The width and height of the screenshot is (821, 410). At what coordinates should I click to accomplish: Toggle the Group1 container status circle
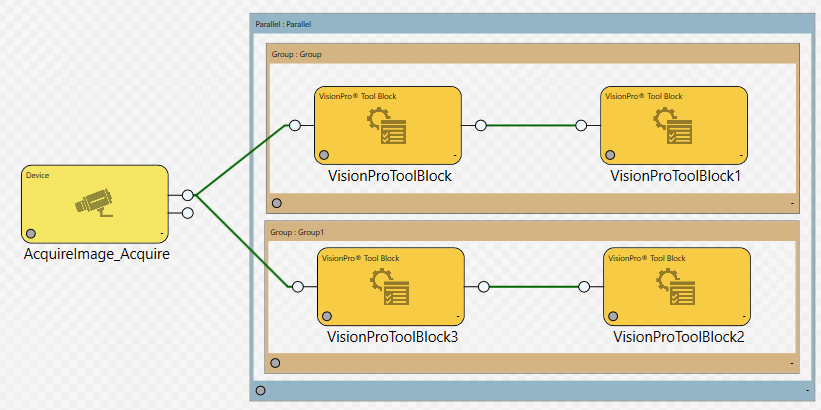coord(276,364)
